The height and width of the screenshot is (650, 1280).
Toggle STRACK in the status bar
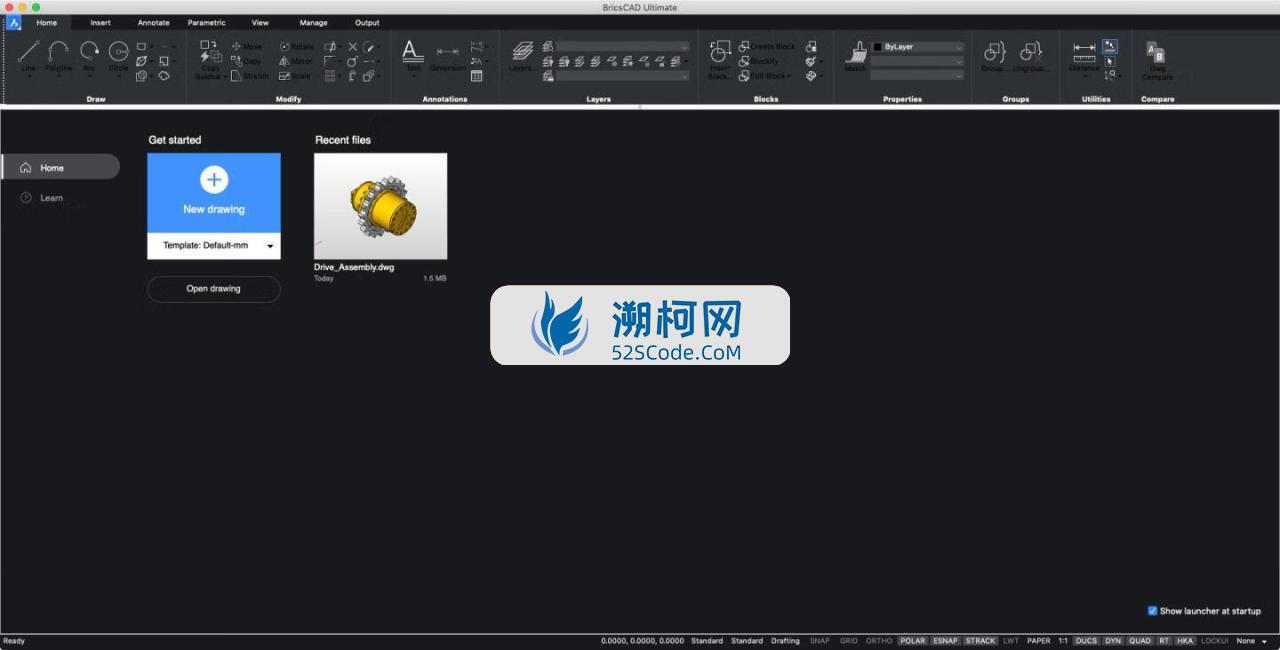(x=980, y=641)
